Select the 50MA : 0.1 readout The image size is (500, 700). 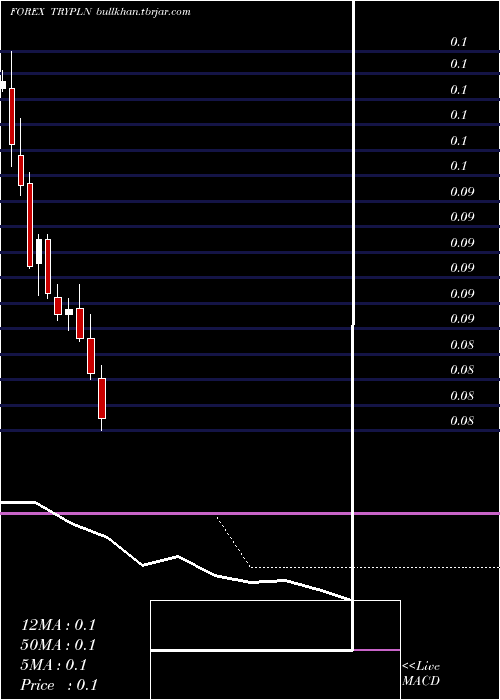(58, 645)
